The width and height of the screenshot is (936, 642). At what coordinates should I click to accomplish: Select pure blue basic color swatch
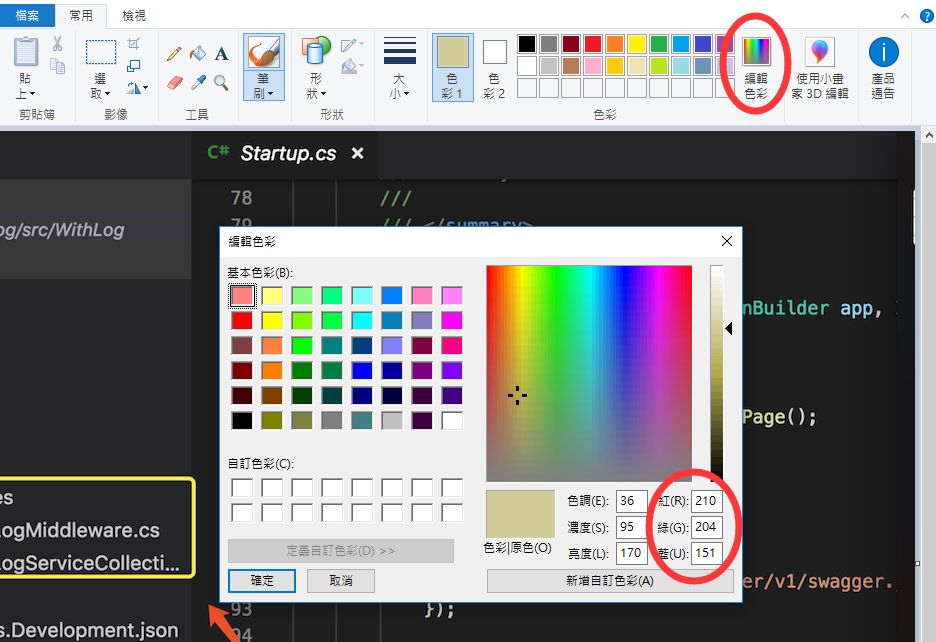[x=362, y=370]
